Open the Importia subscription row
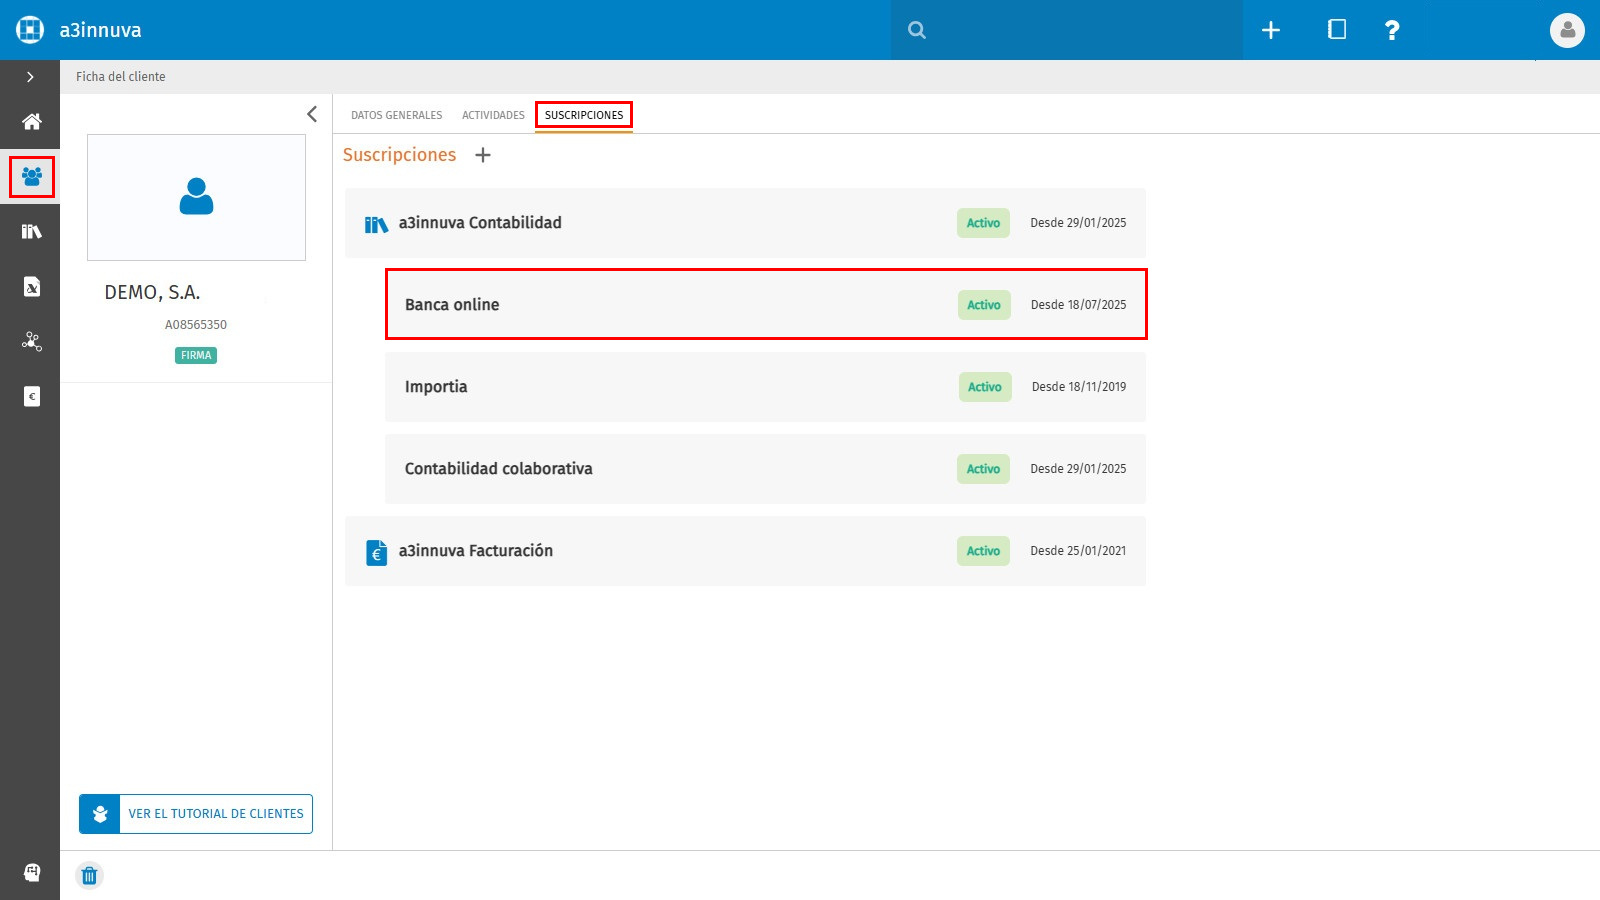The height and width of the screenshot is (900, 1600). tap(766, 387)
